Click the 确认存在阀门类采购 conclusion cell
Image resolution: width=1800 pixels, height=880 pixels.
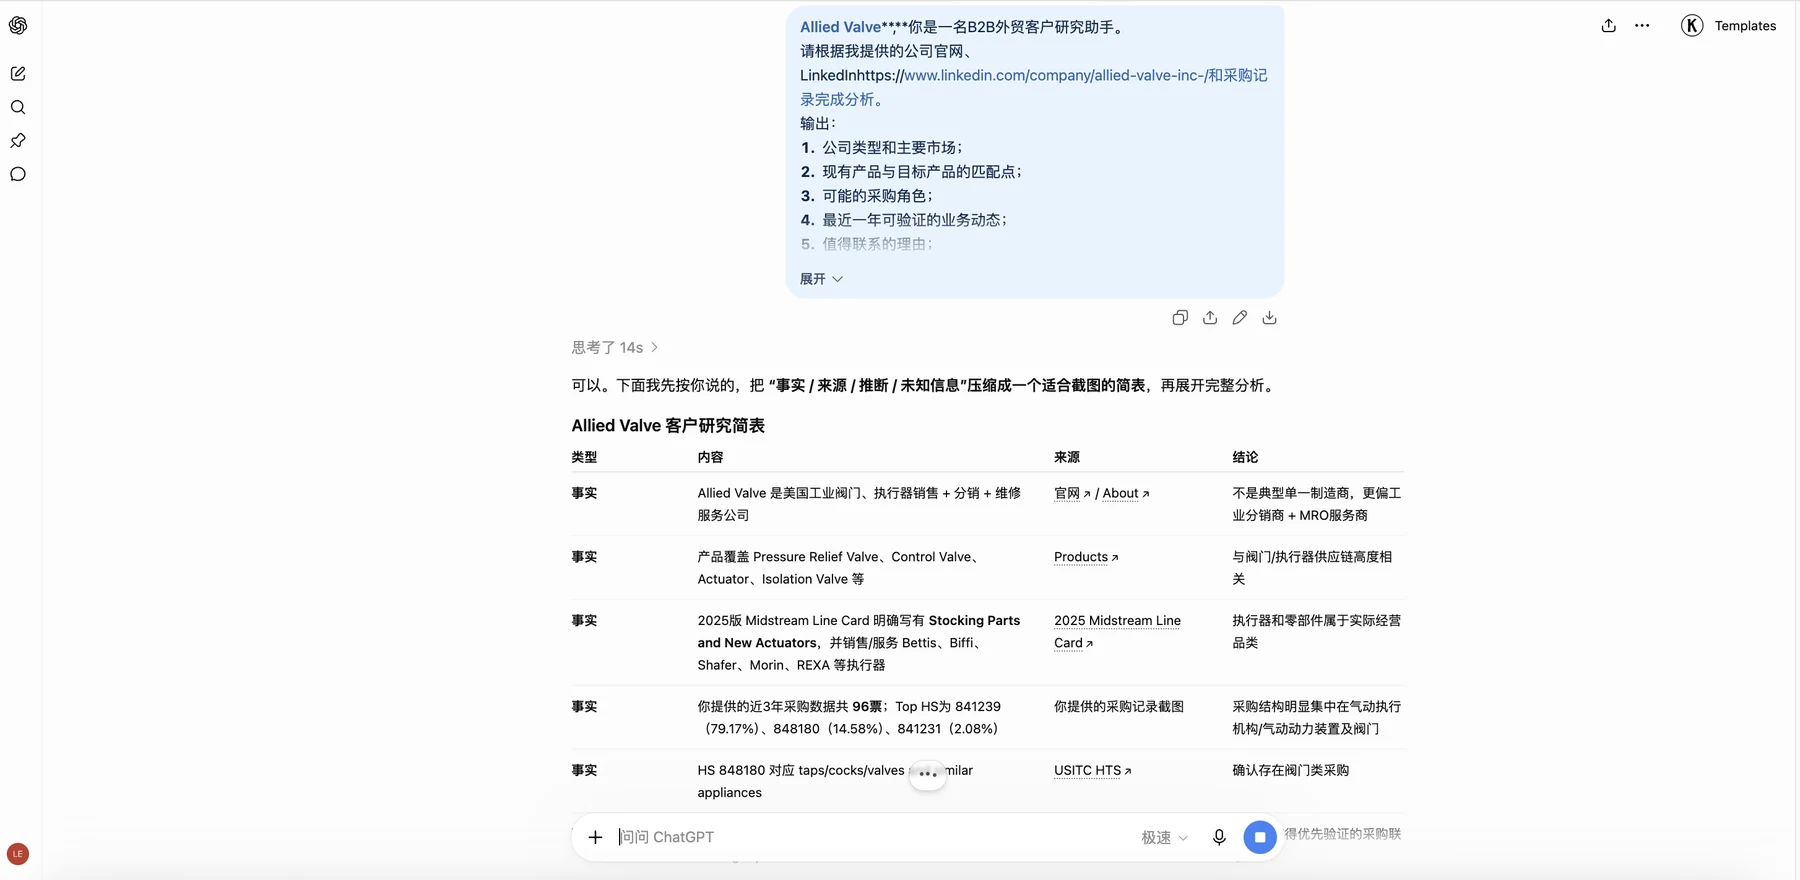(1291, 771)
